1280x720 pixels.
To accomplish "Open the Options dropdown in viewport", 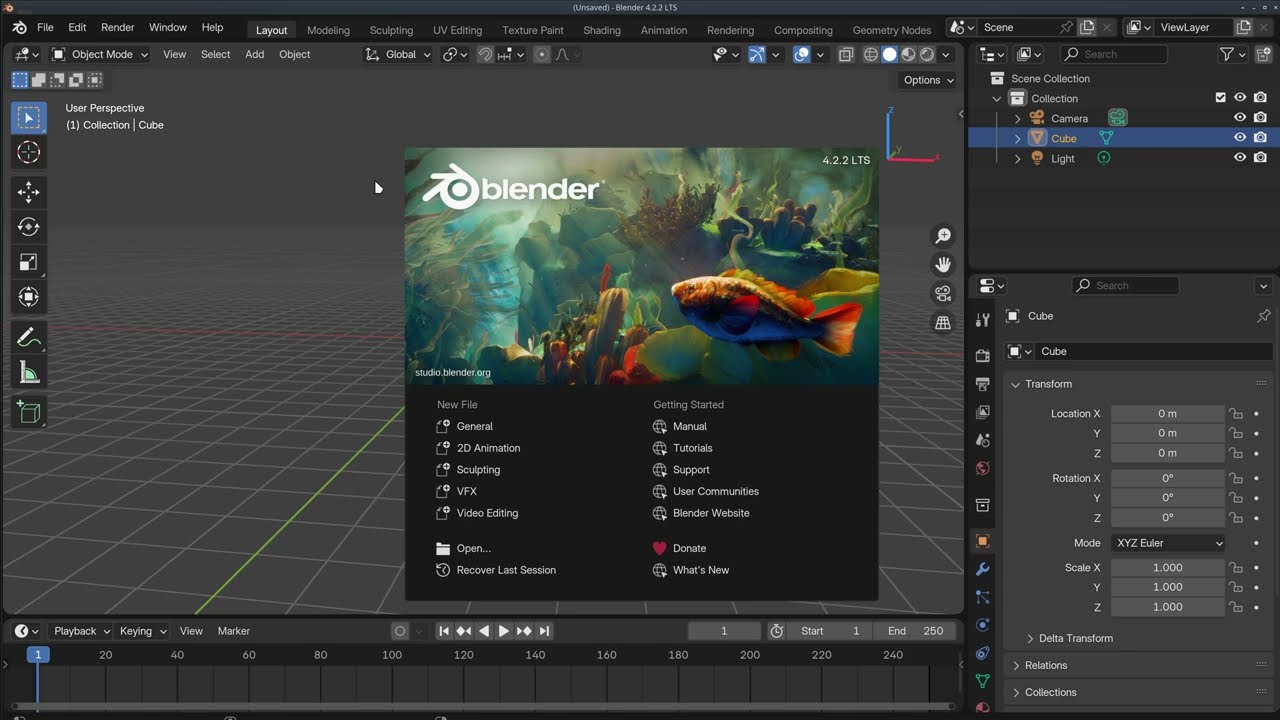I will coord(929,80).
